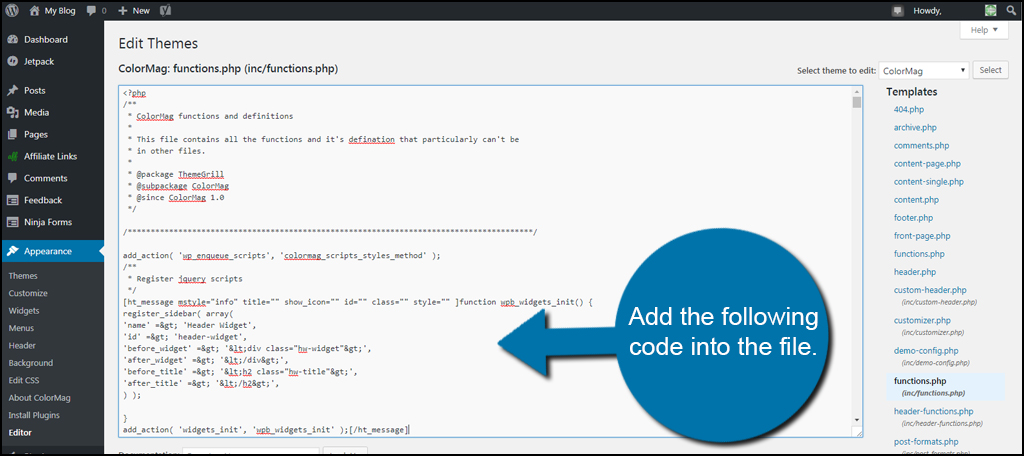Open the notifications icon near Howdy

(x=898, y=10)
